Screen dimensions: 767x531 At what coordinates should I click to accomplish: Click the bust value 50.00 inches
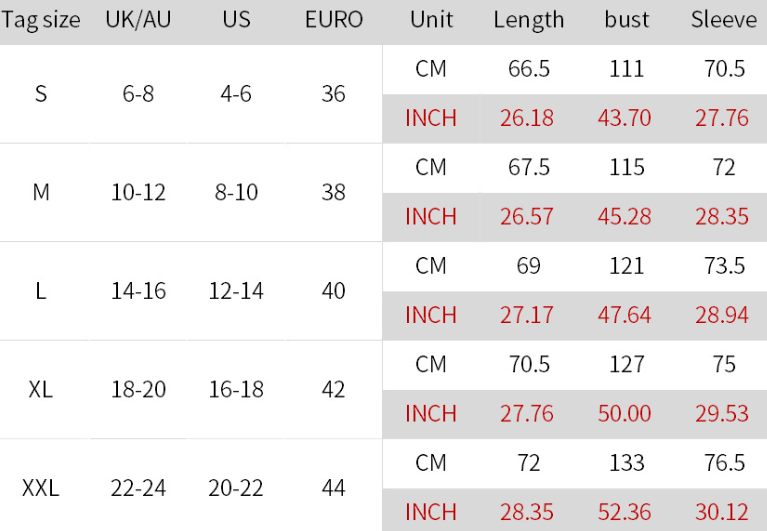[624, 414]
